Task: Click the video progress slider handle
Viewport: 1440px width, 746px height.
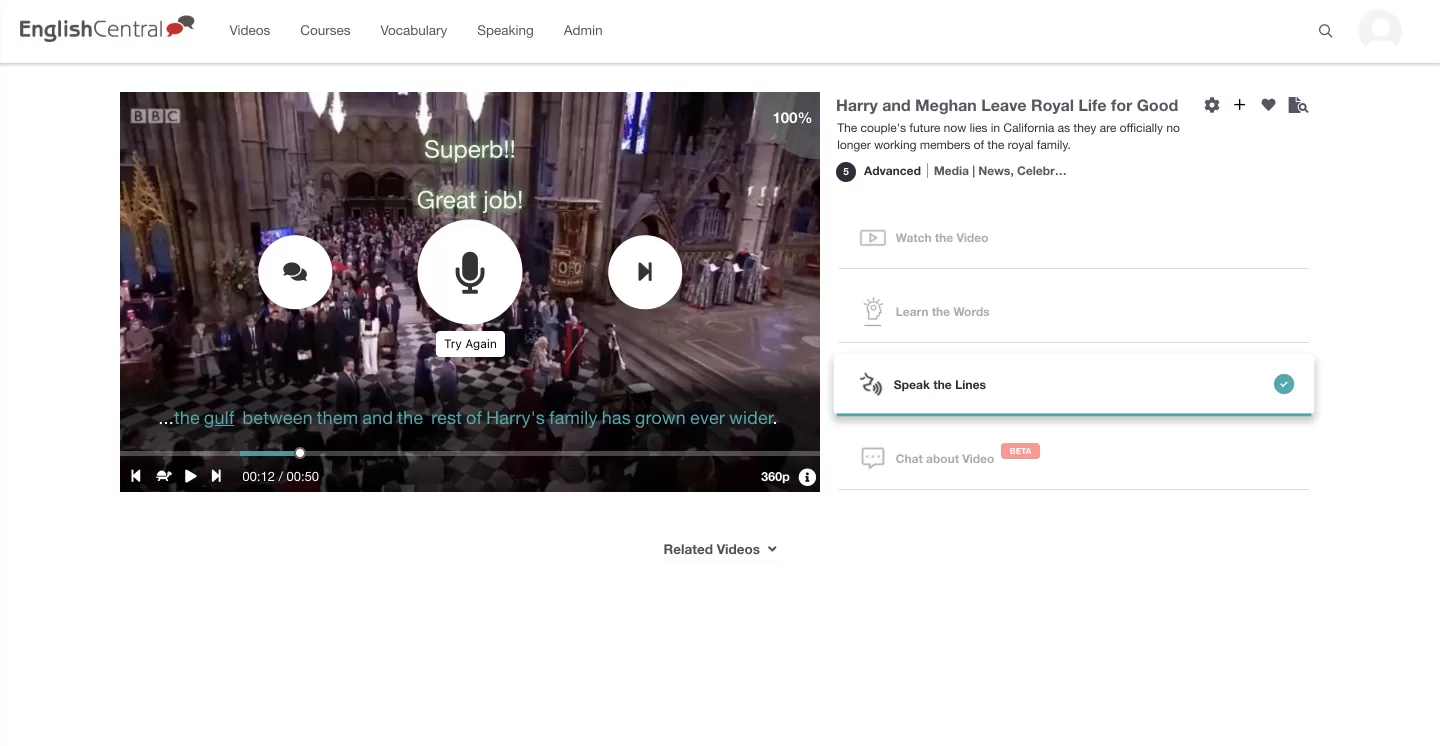Action: coord(300,453)
